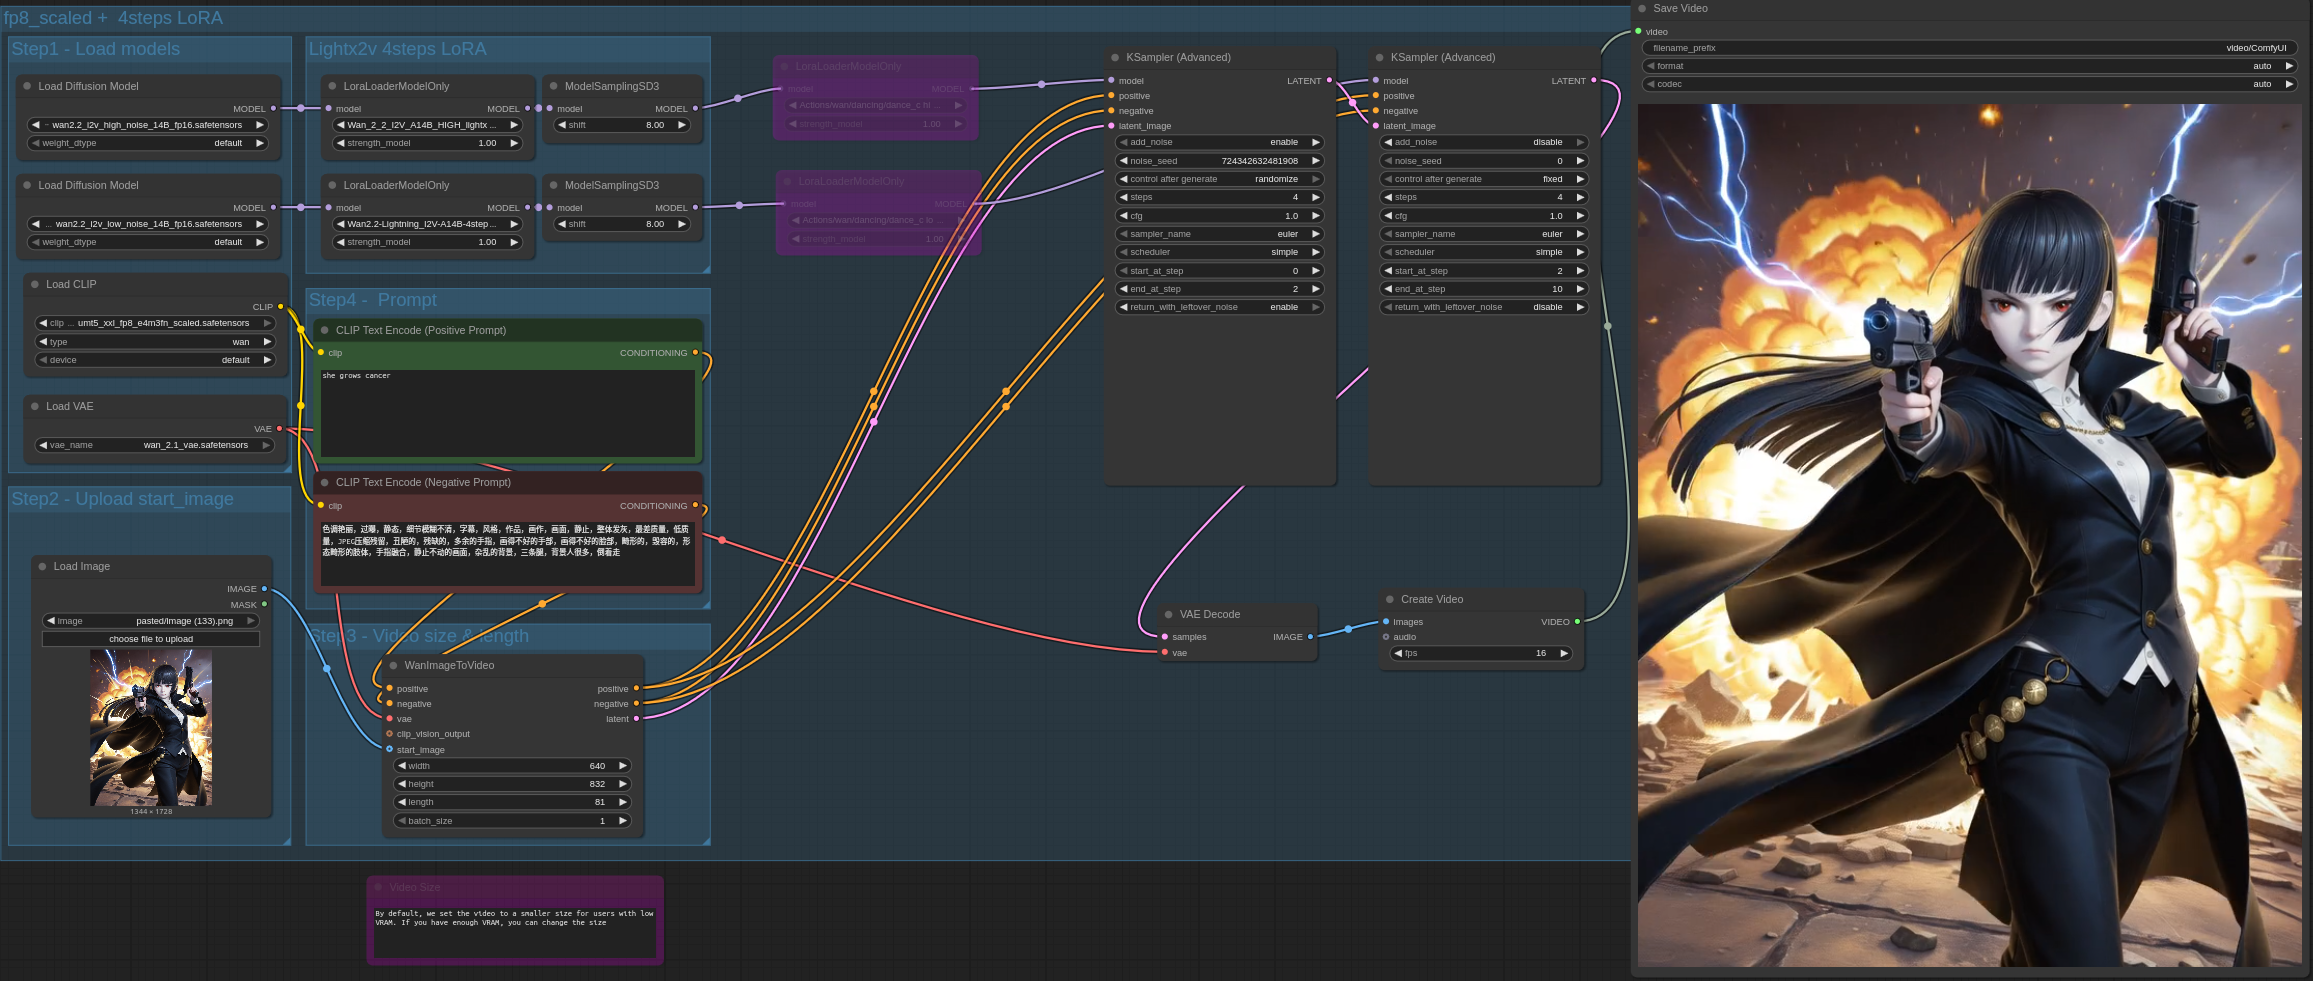Click the 'Step1 - Load models' group title
2313x981 pixels.
pos(96,49)
